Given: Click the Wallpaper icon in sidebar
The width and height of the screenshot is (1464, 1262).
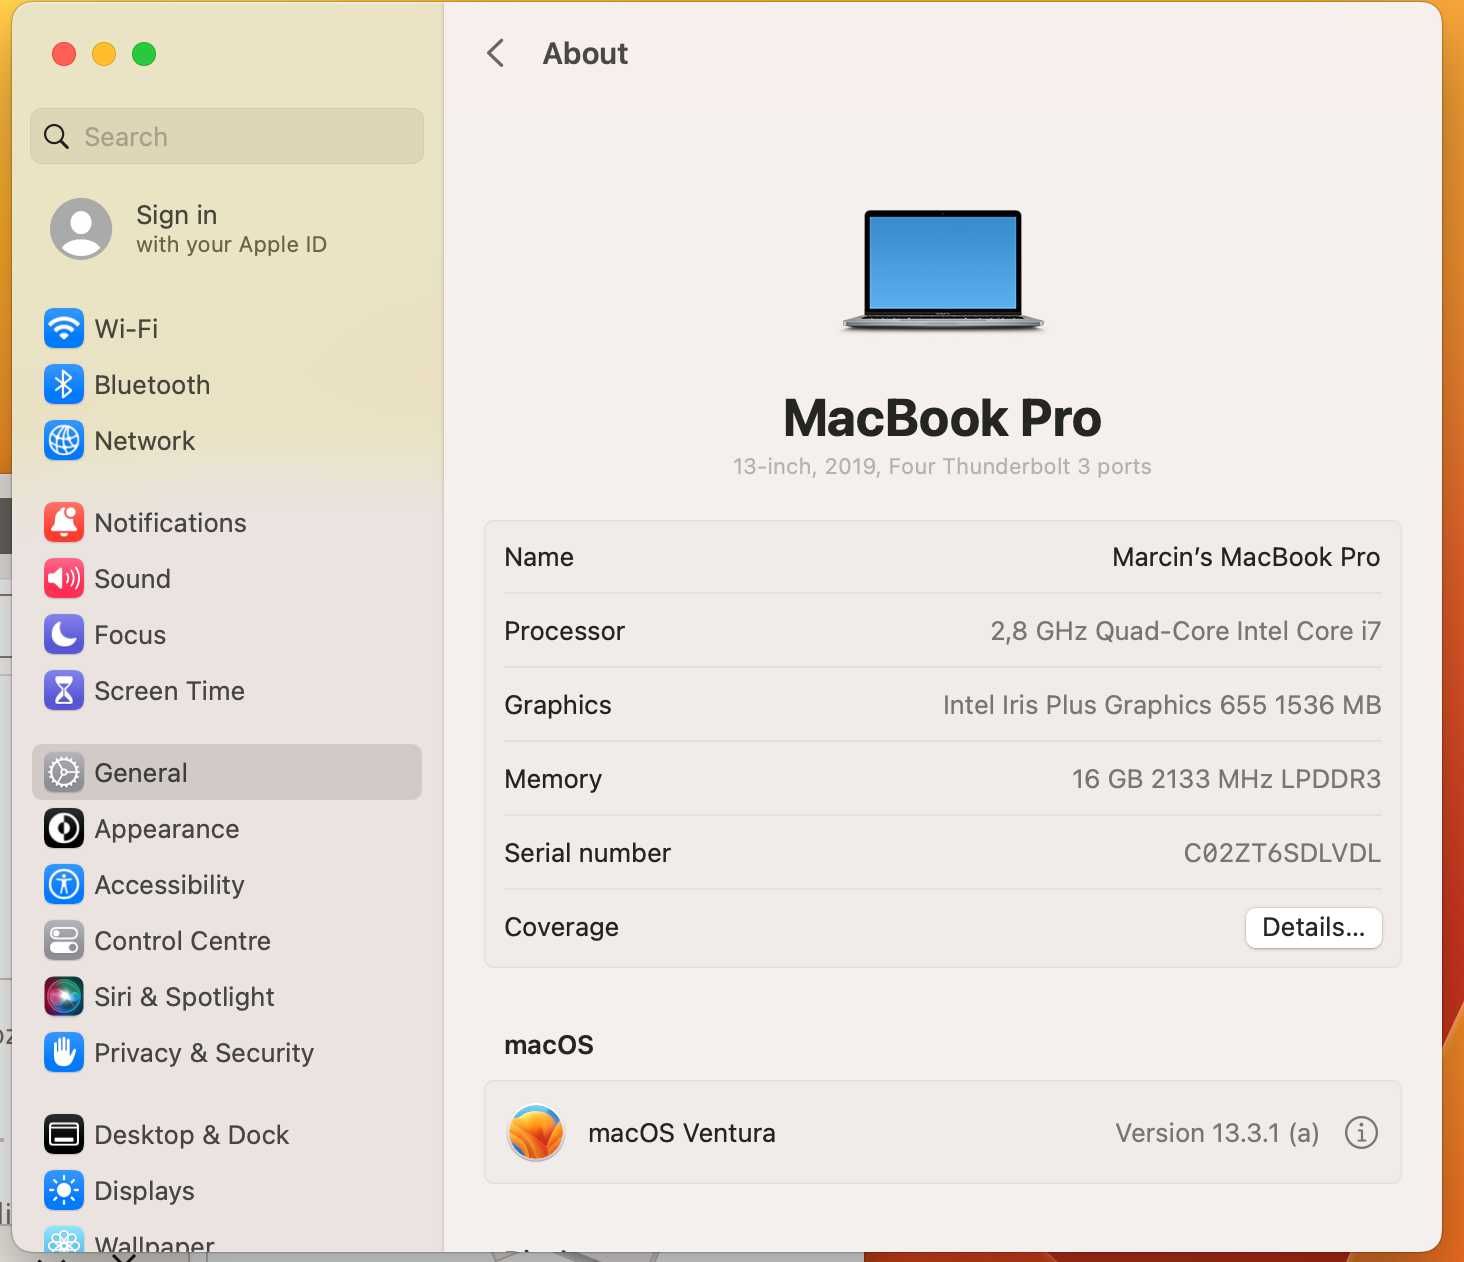Looking at the screenshot, I should tap(64, 1239).
